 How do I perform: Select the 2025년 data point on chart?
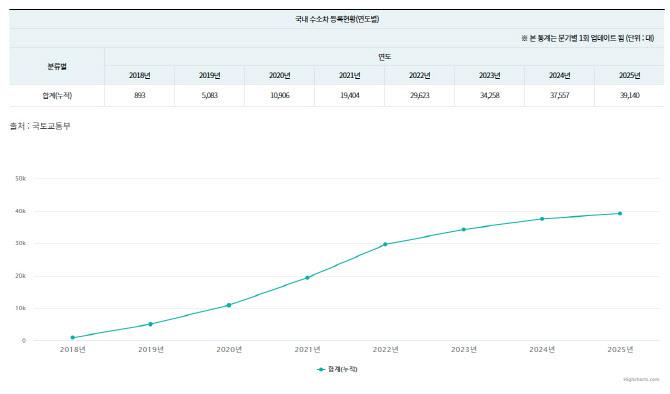(620, 213)
